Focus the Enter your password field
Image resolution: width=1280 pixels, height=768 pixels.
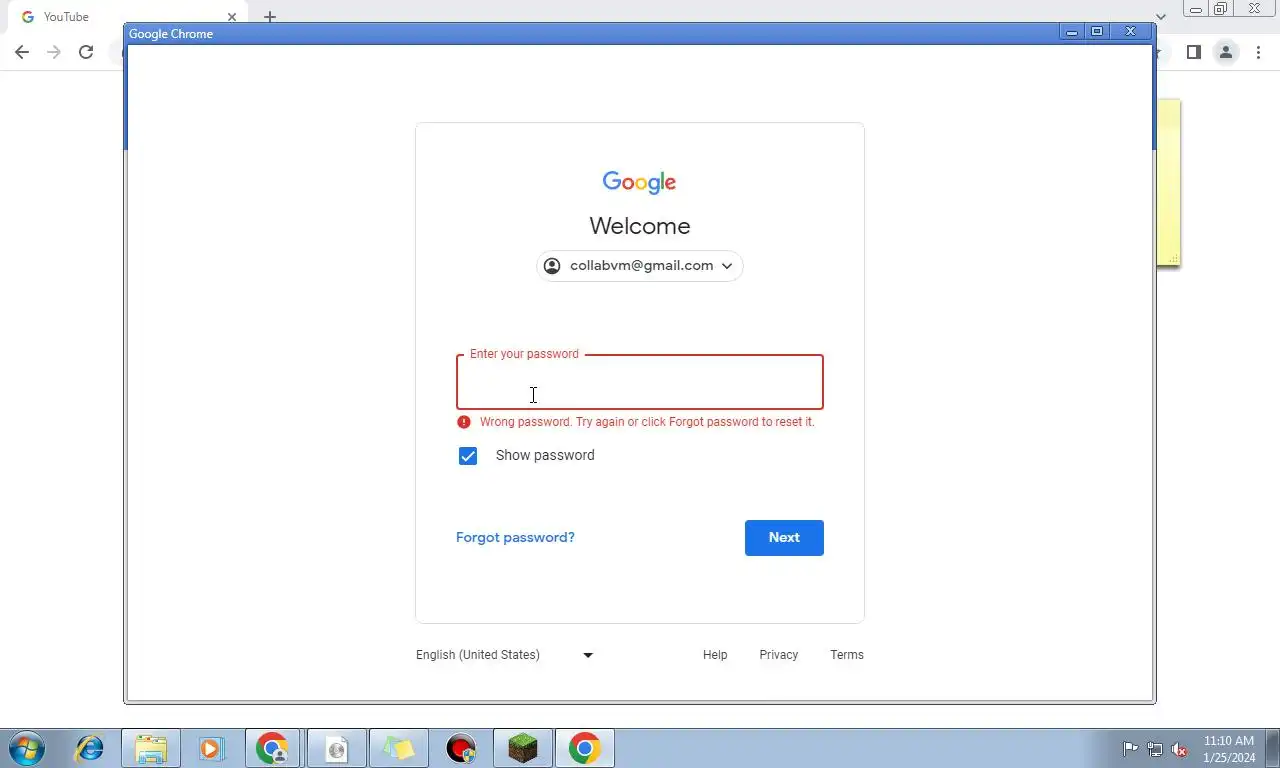pos(640,382)
